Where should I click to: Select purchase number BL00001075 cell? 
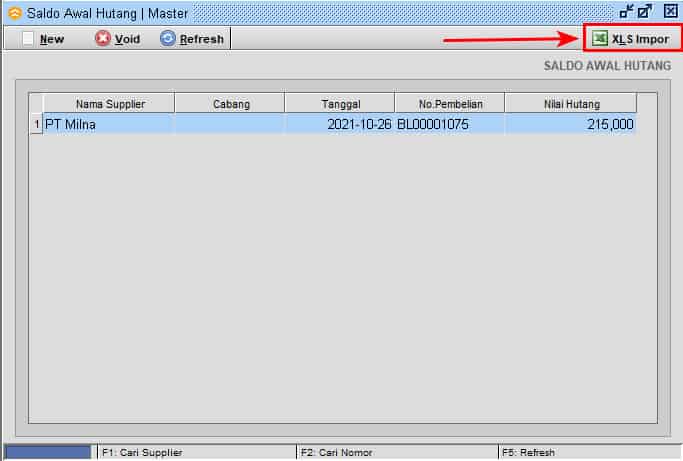(449, 124)
